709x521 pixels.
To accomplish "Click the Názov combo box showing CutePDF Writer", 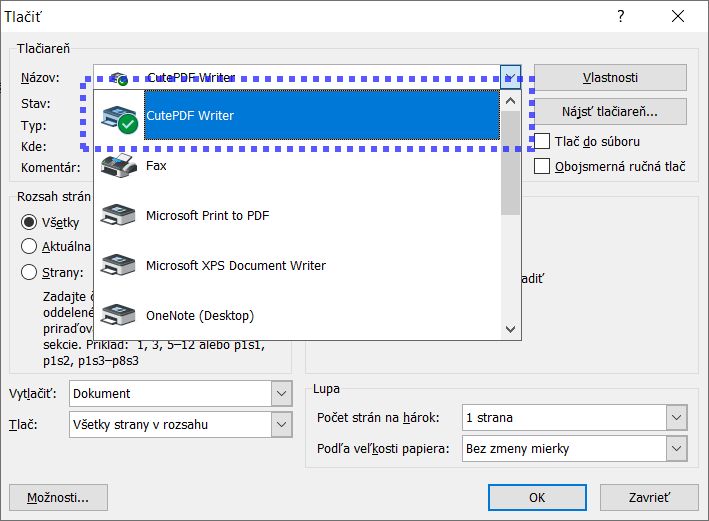I will 307,77.
